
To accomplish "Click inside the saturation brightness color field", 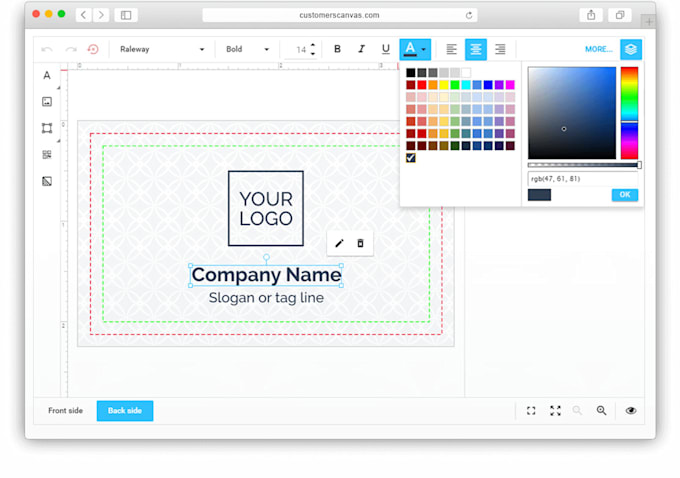I will click(572, 113).
